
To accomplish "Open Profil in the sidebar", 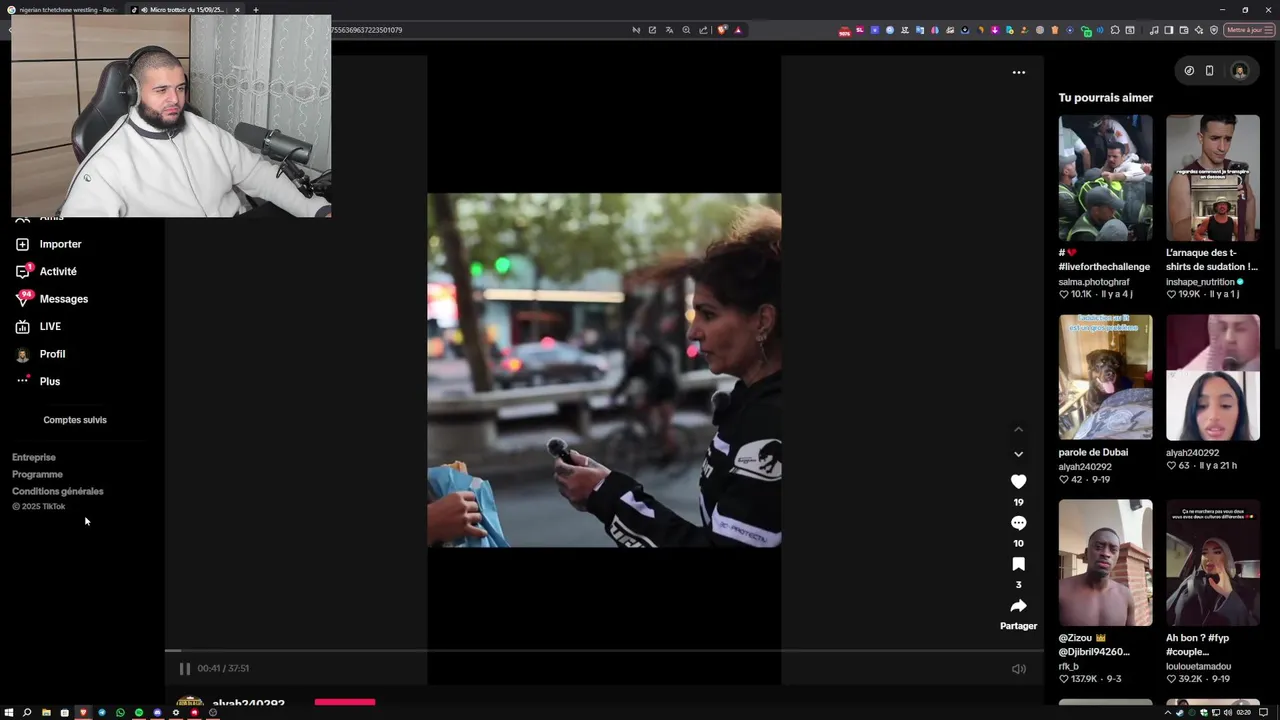I will click(52, 354).
